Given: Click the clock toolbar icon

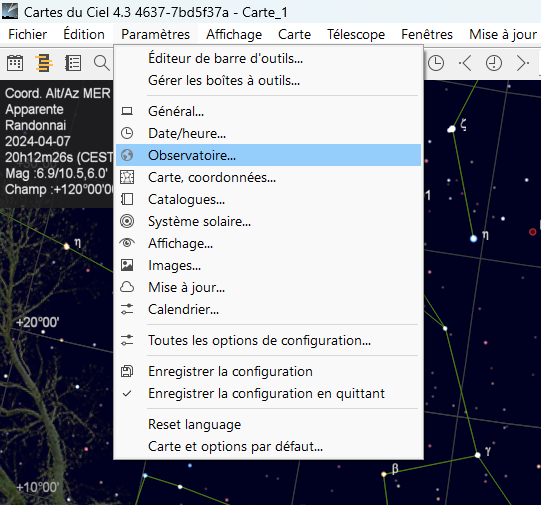Looking at the screenshot, I should [436, 63].
